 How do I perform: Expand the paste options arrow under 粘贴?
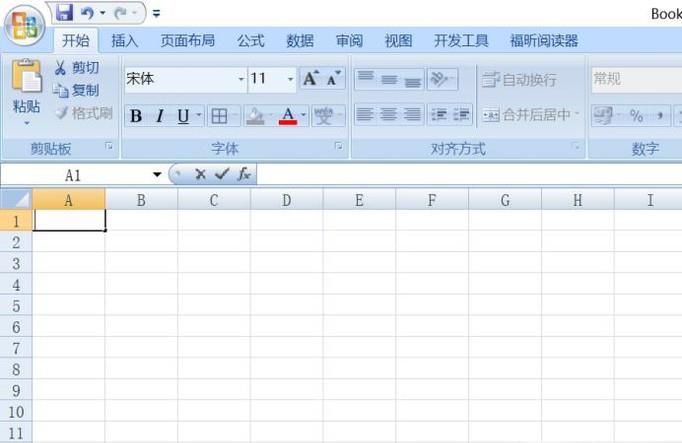pyautogui.click(x=27, y=123)
